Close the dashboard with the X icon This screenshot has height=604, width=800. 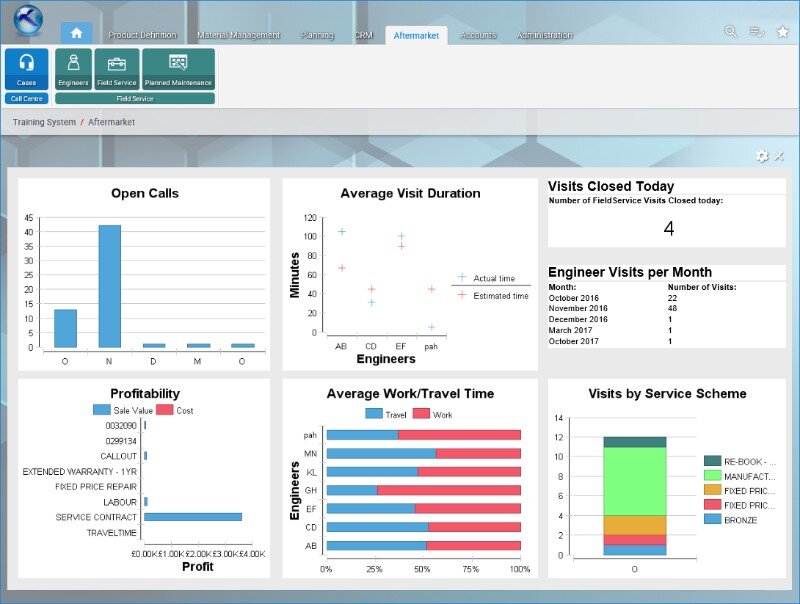point(779,156)
